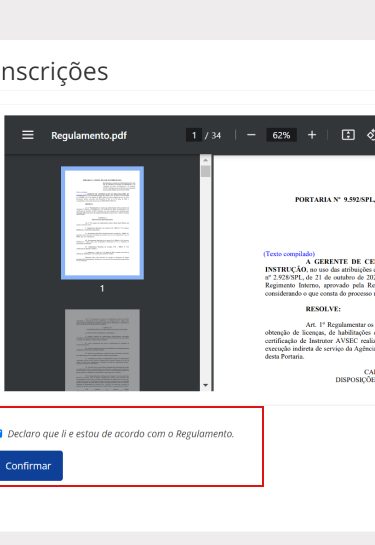
Task: Toggle the PDF sidebar hamburger menu
Action: (x=28, y=135)
